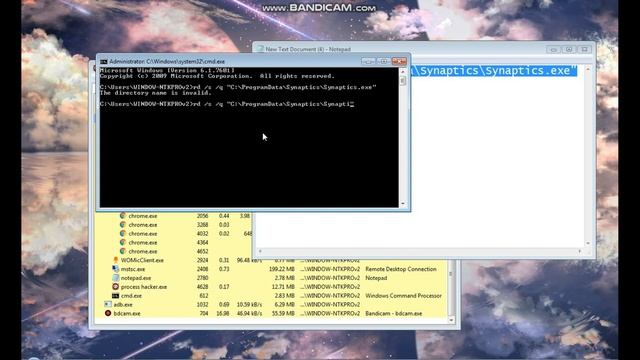Click the 'Bandicam - bdcam.exe' description cell
The image size is (640, 360).
[x=393, y=313]
